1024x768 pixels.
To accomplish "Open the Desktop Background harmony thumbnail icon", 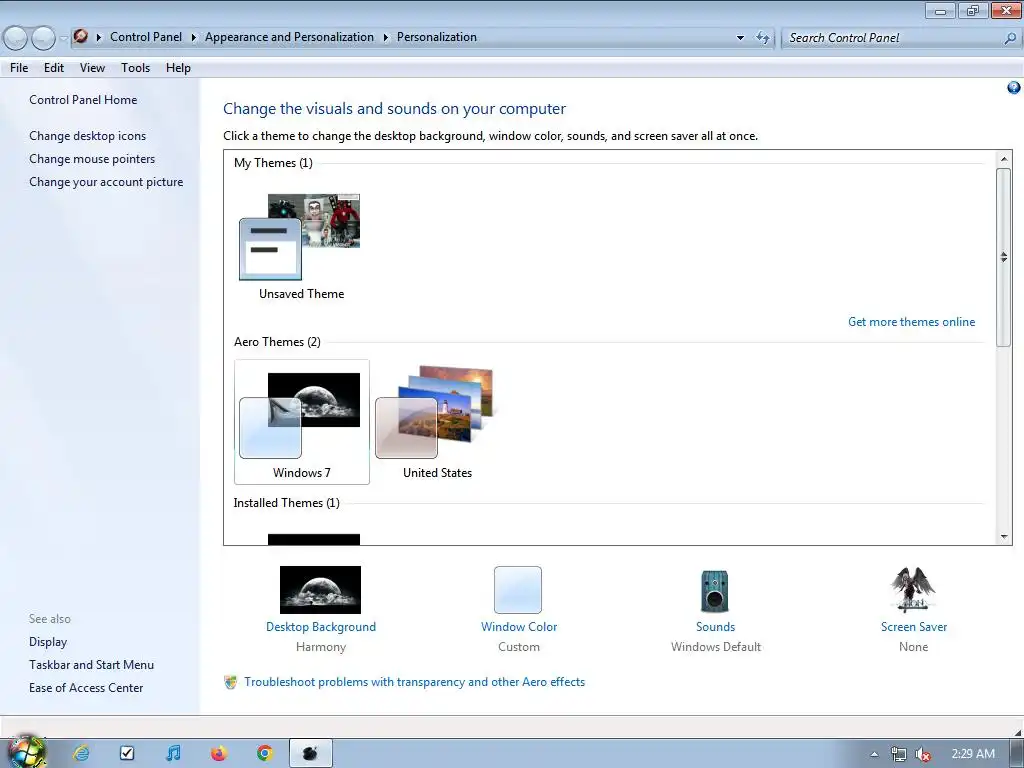I will [320, 590].
